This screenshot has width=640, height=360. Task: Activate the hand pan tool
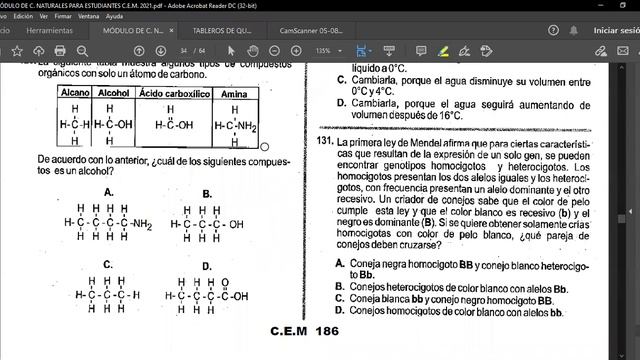[x=253, y=51]
